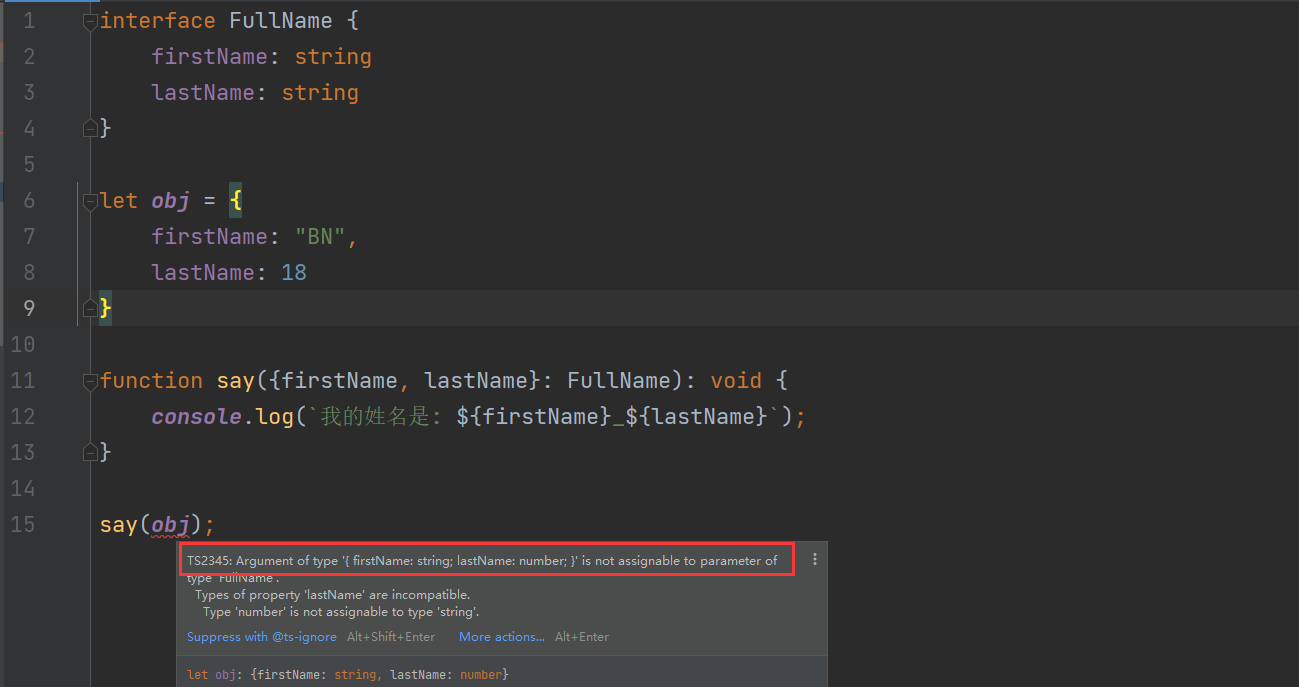Click "Types of property 'lastName' are incompatible" text

click(x=332, y=595)
